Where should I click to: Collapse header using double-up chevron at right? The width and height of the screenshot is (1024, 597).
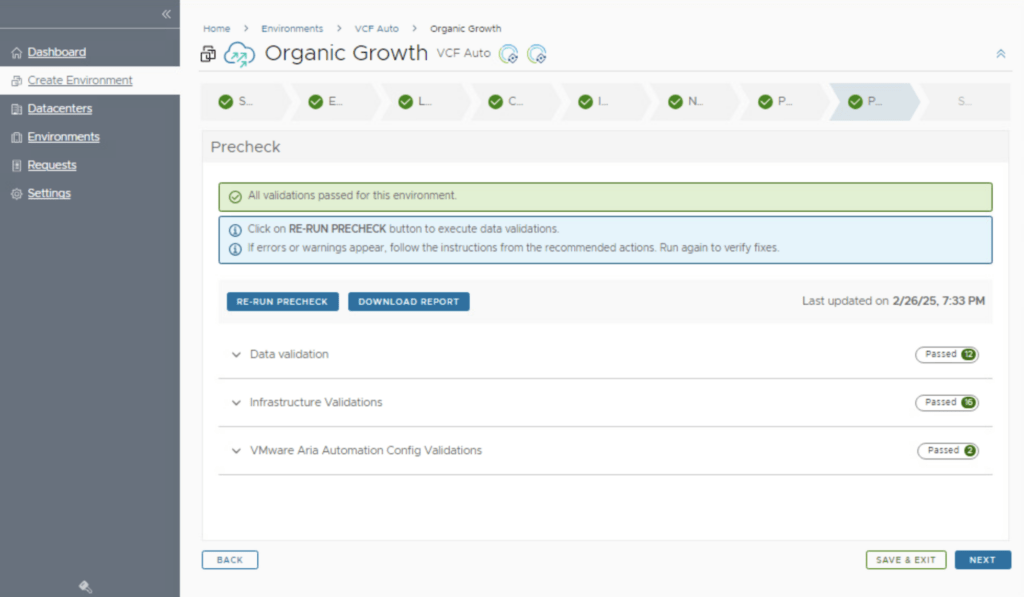(1000, 54)
